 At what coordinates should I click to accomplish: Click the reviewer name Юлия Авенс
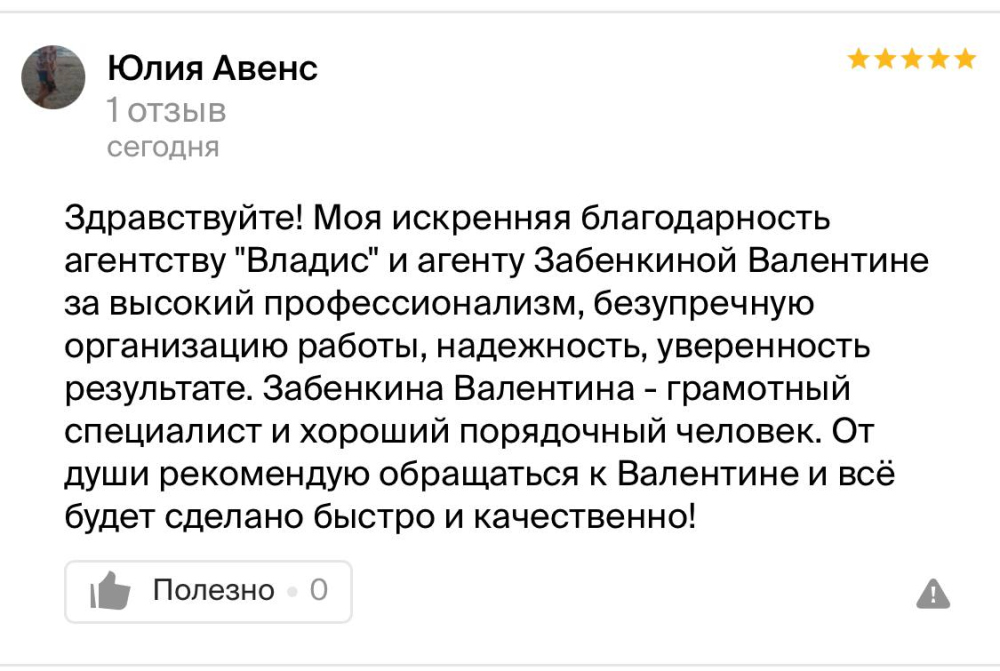tap(212, 68)
